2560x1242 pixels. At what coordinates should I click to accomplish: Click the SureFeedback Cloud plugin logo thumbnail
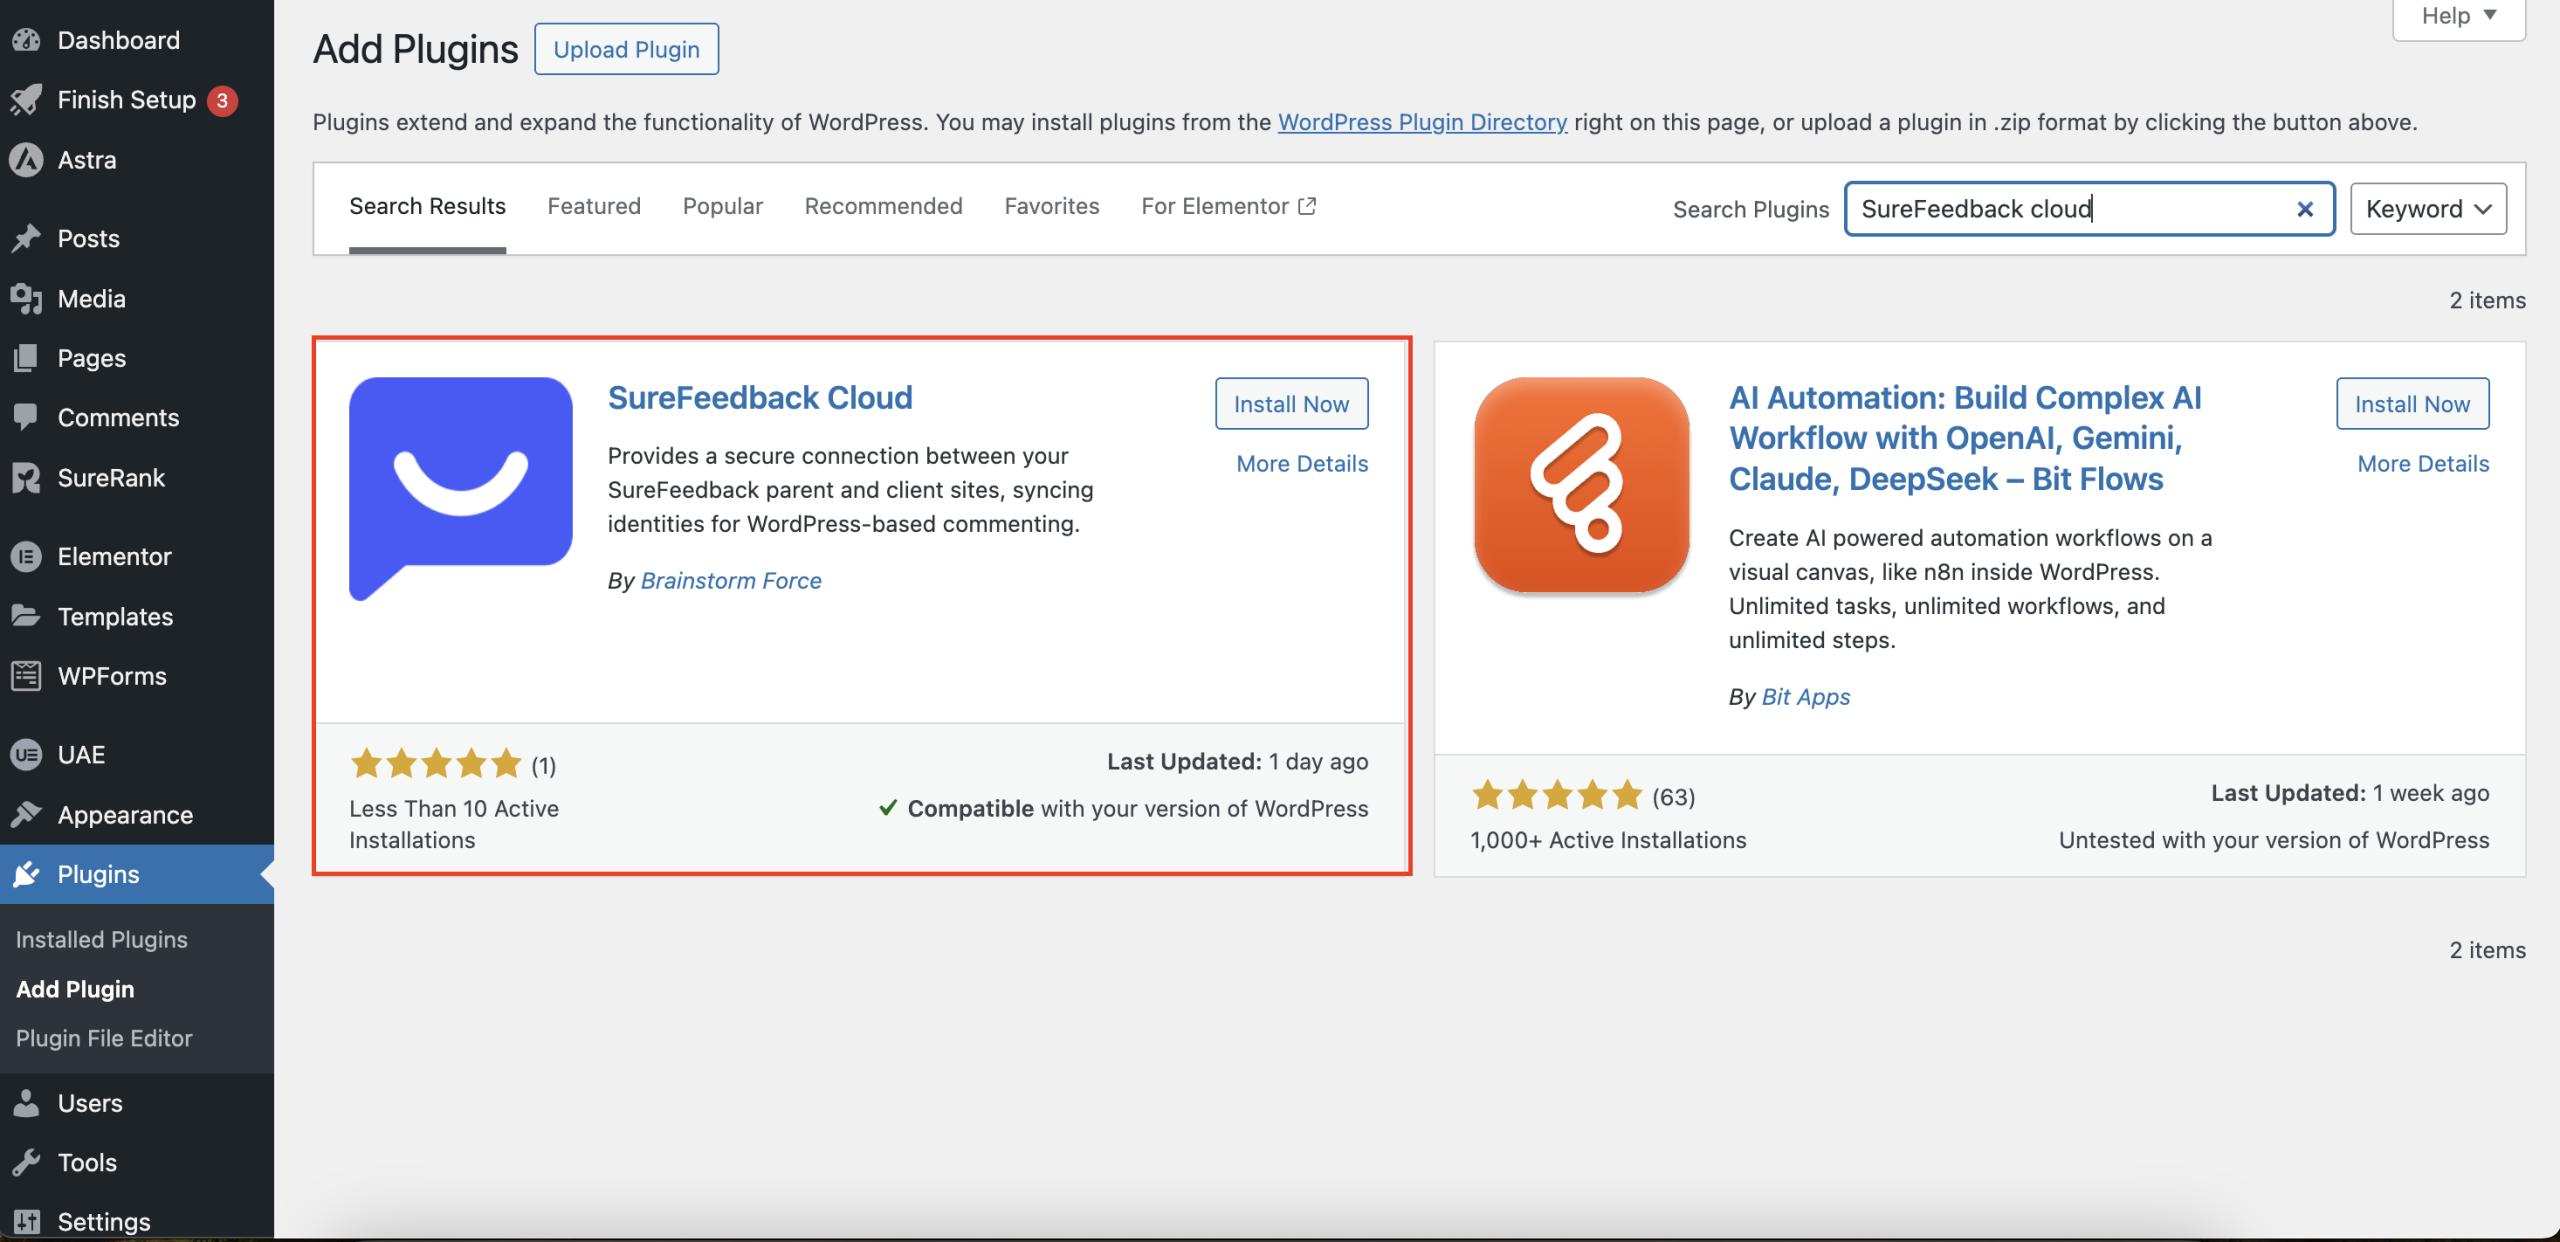point(460,487)
